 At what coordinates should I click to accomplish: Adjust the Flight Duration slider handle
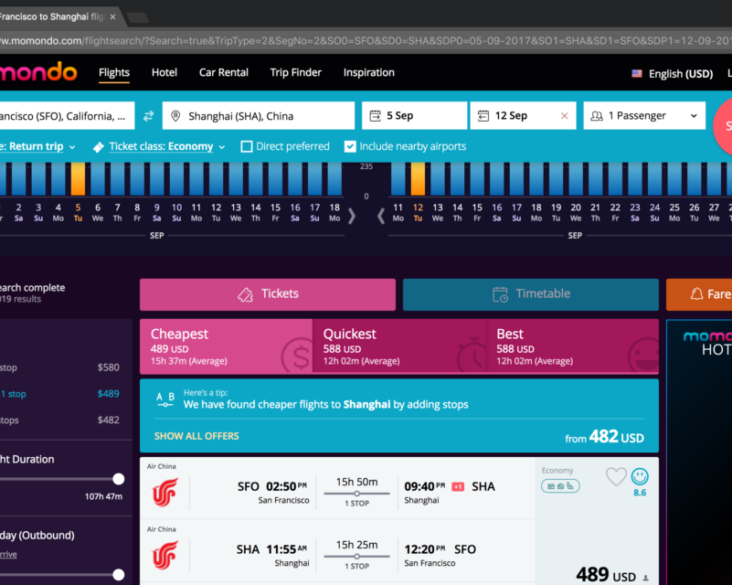point(119,479)
